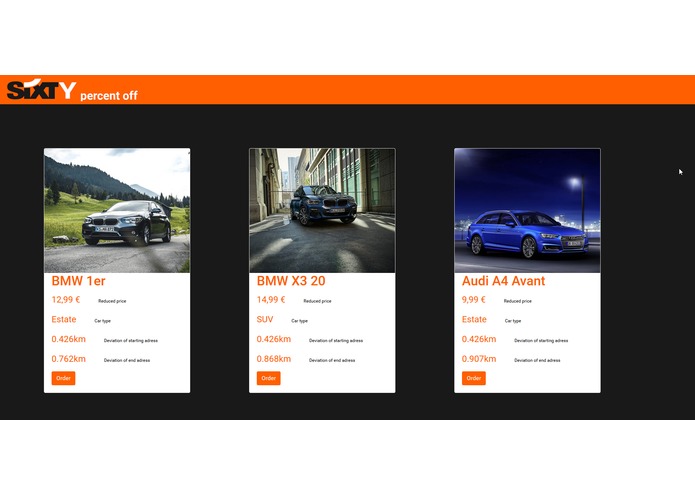The width and height of the screenshot is (695, 494).
Task: Select the 'Audi A4 Avant' title
Action: pyautogui.click(x=504, y=281)
